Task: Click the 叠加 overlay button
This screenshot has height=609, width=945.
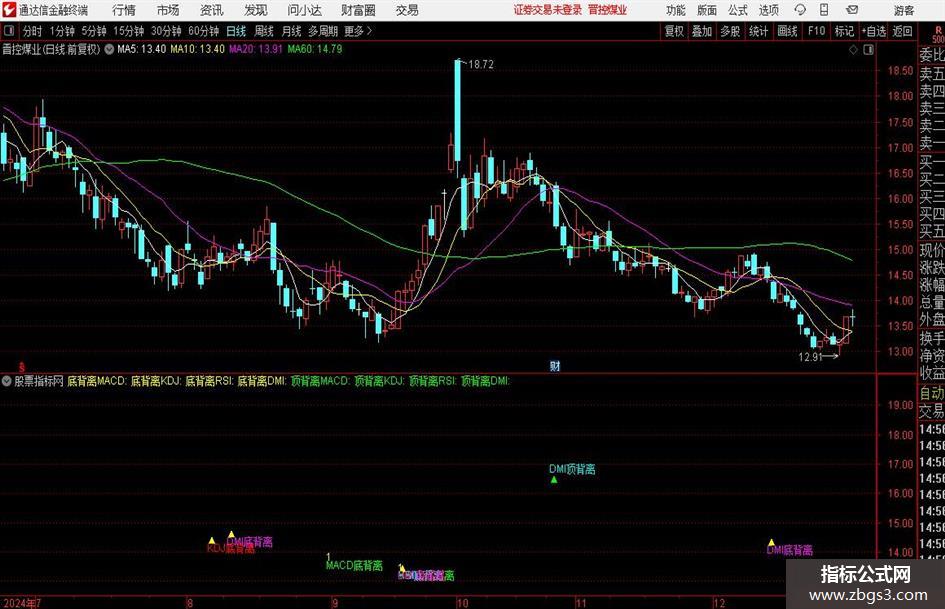Action: pos(702,31)
